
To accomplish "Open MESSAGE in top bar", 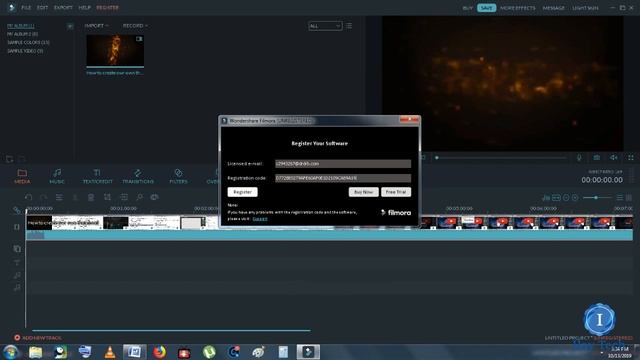I will click(x=553, y=8).
